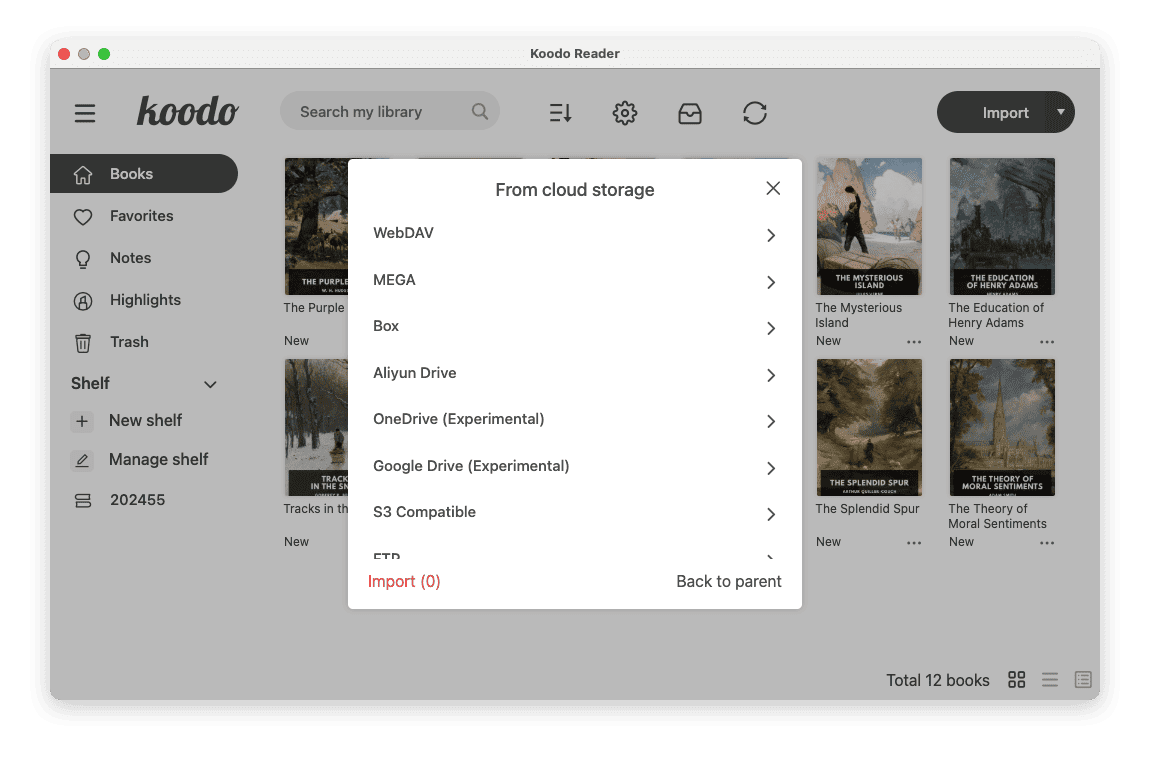Screen dimensions: 1150x760
Task: Switch to list view icon
Action: point(1050,680)
